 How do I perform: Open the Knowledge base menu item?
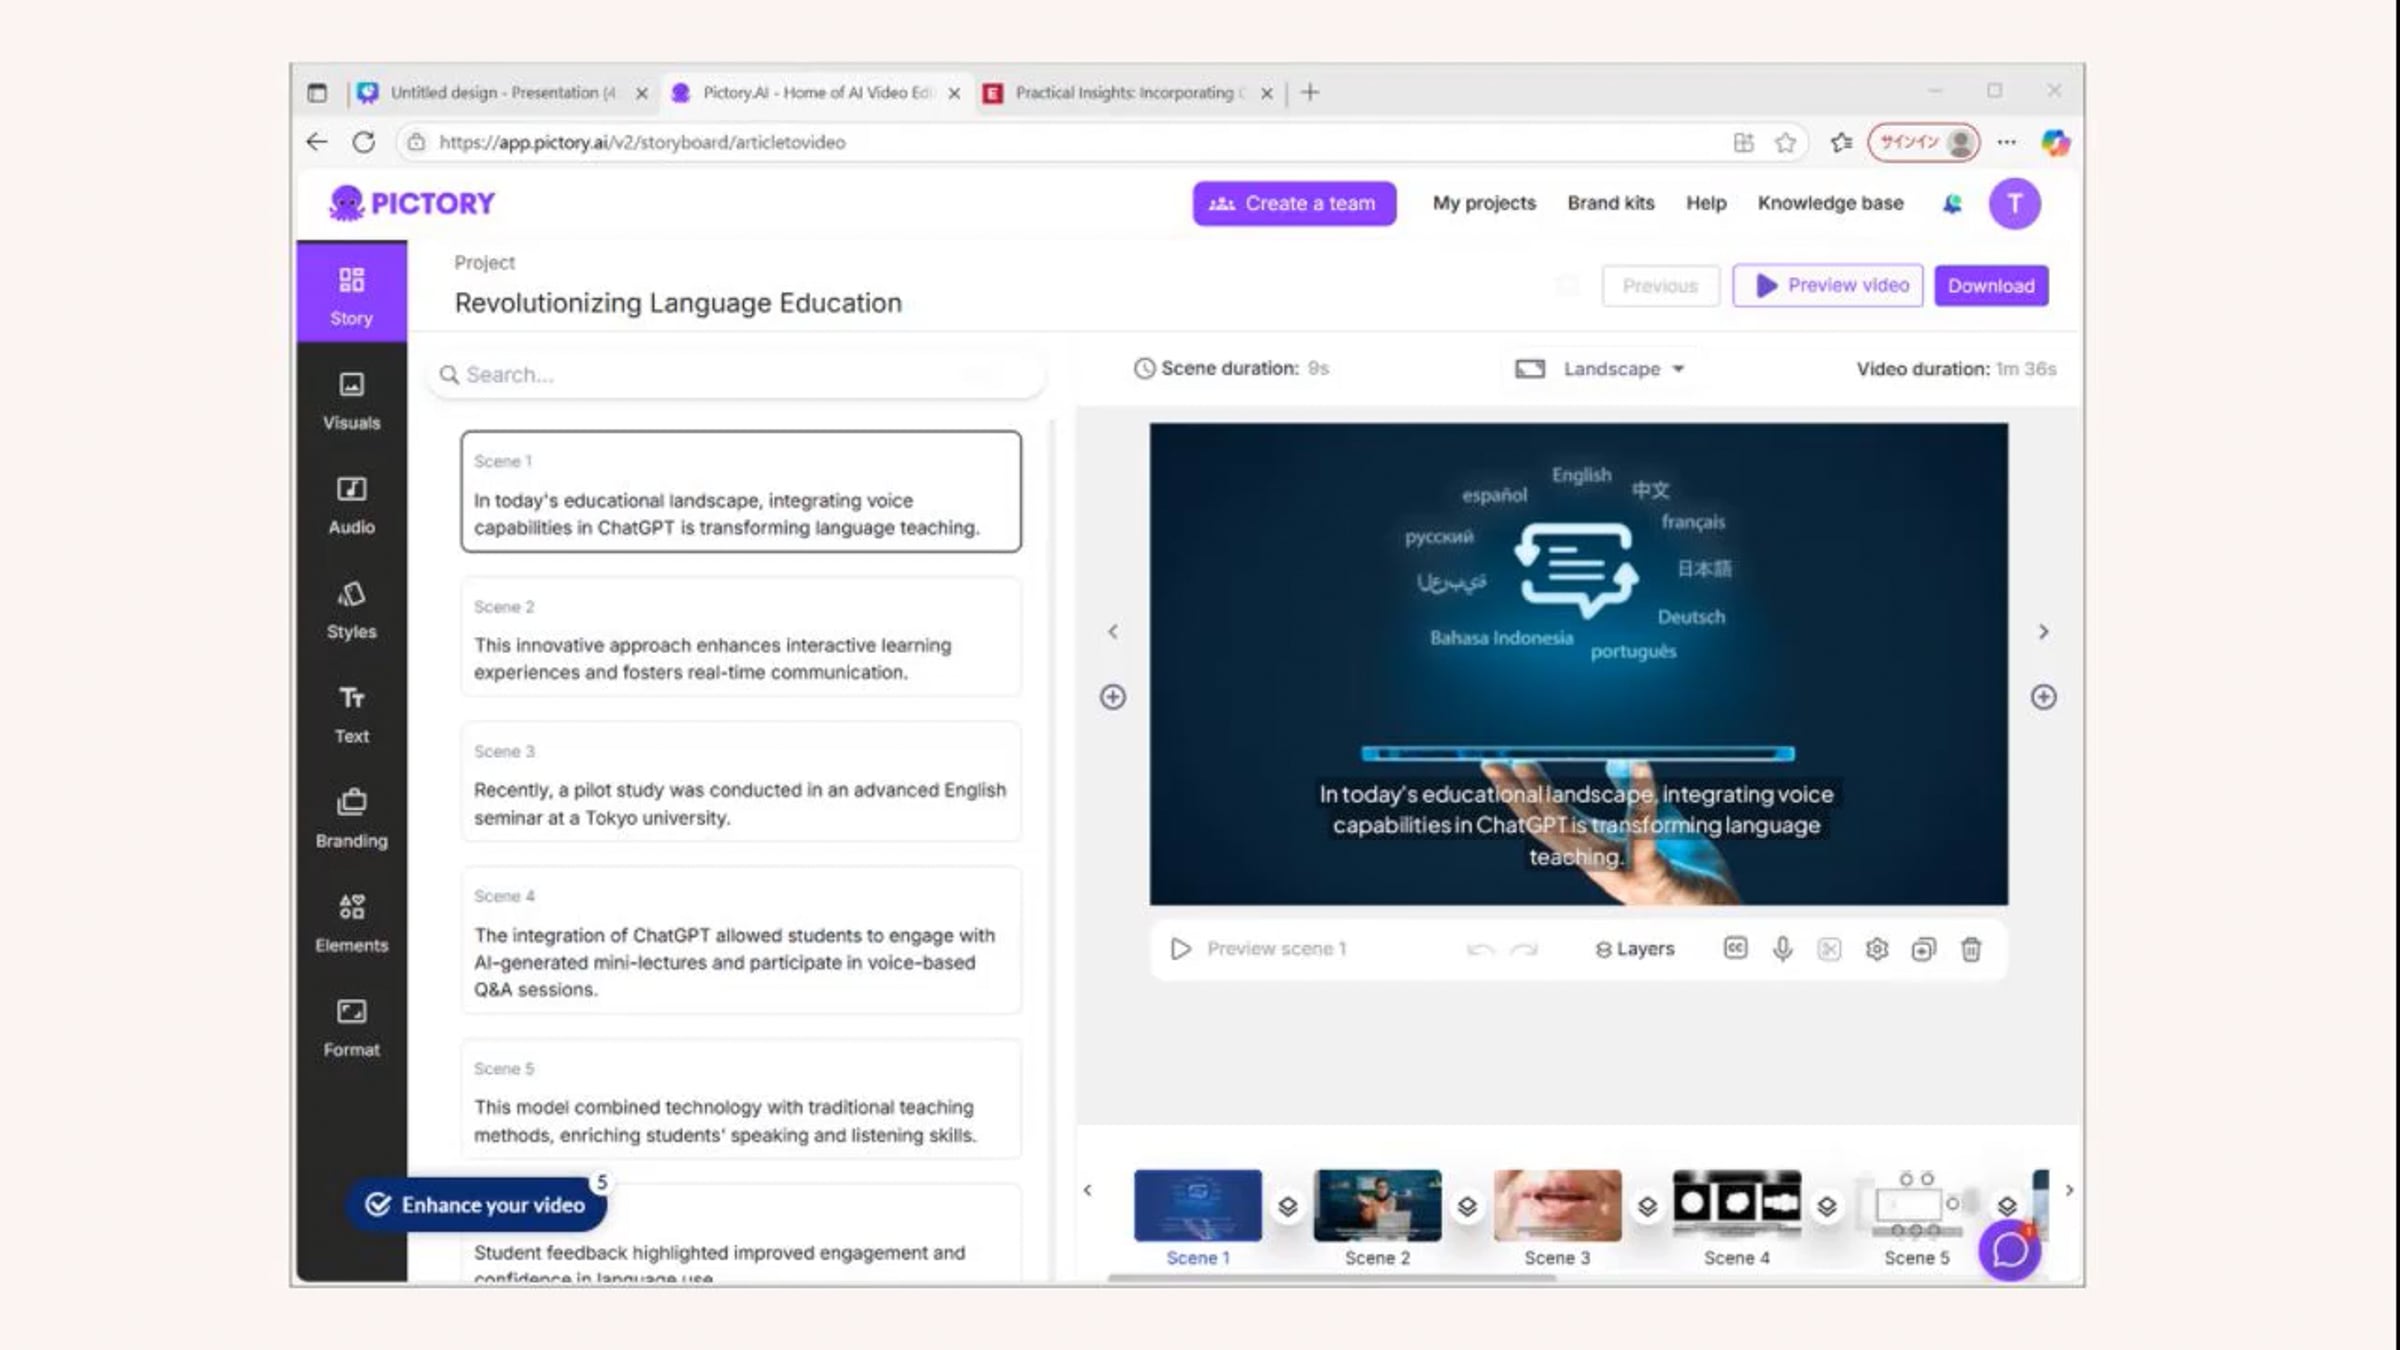point(1831,203)
